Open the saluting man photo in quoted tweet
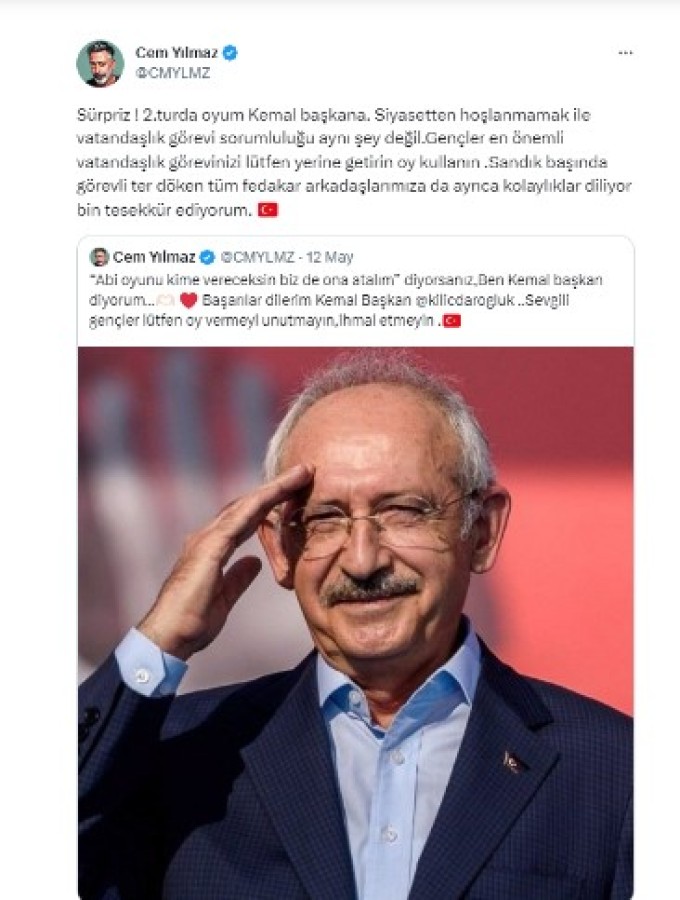The height and width of the screenshot is (900, 680). (356, 623)
